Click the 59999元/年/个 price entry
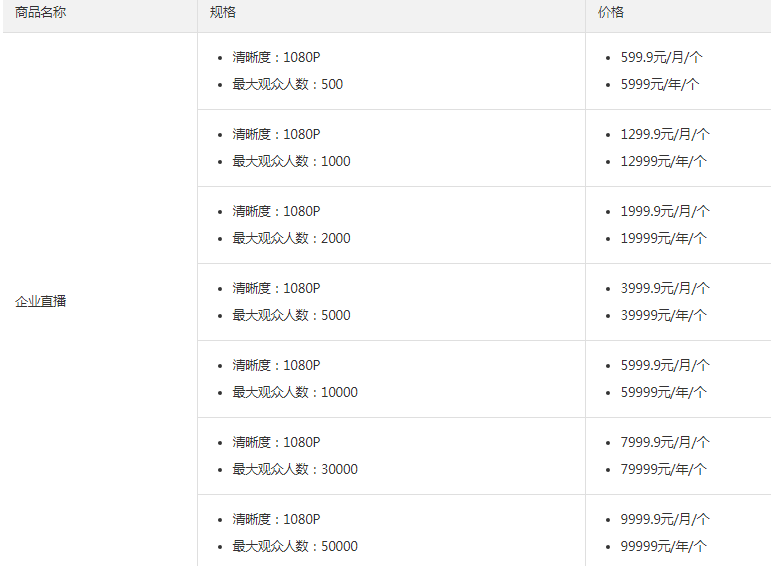The image size is (771, 566). tap(664, 392)
